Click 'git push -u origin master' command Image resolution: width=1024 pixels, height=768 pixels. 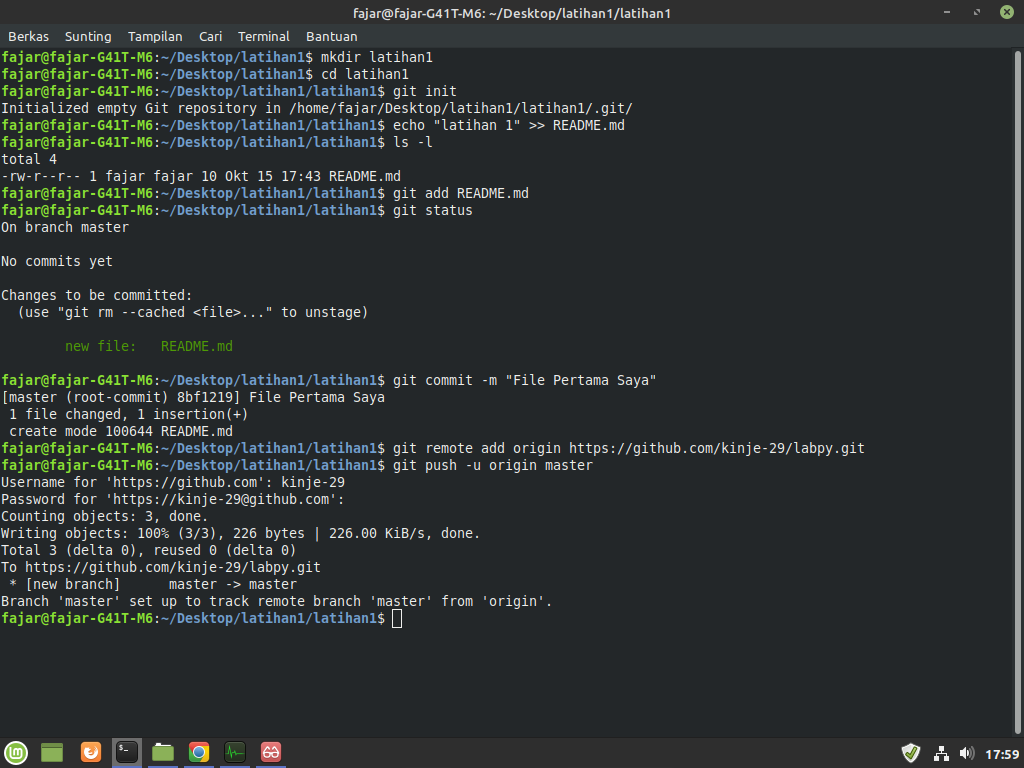(492, 466)
